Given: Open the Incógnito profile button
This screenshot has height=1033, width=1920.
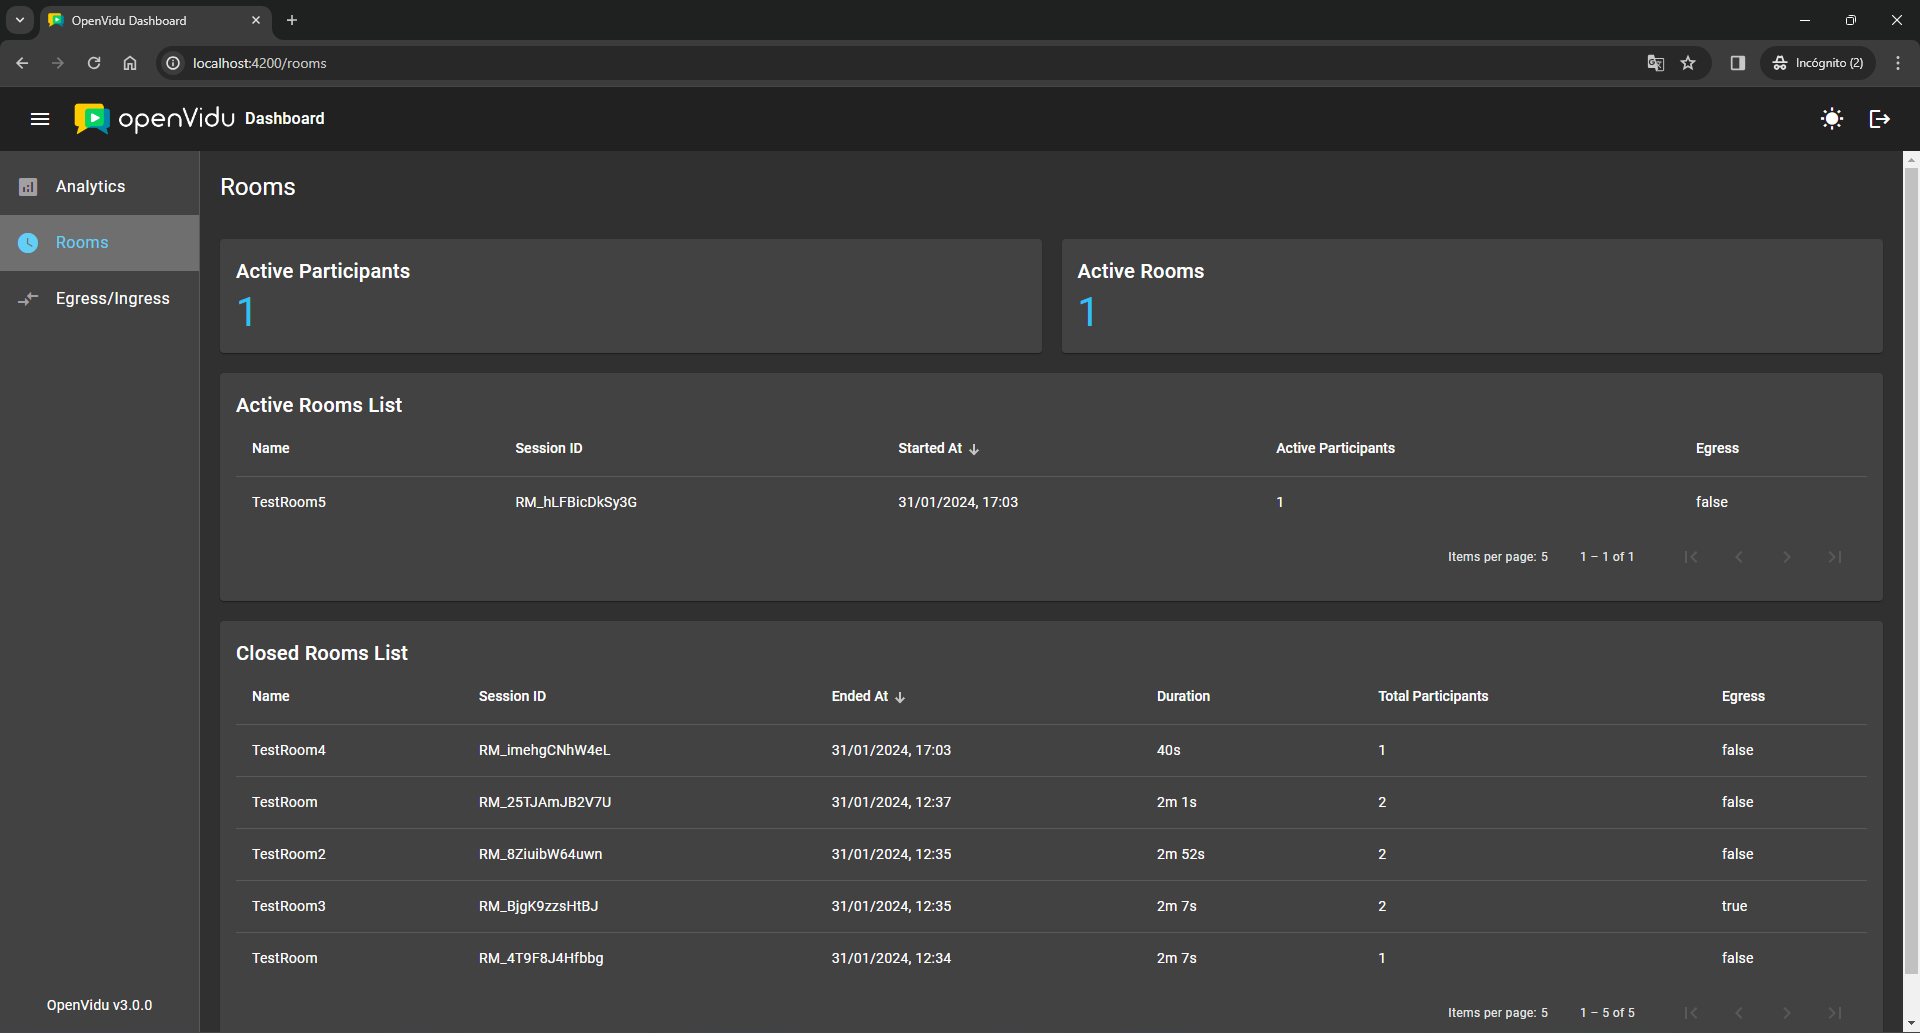Looking at the screenshot, I should coord(1818,63).
